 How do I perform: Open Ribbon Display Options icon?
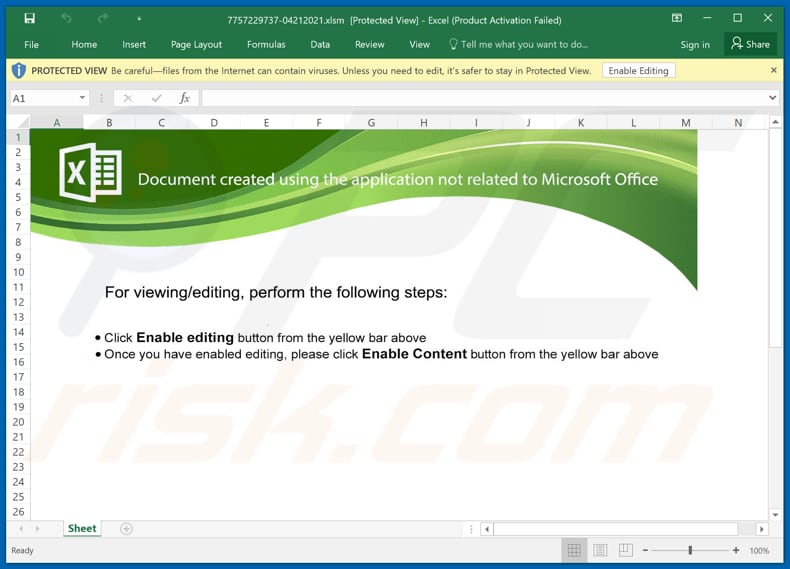(677, 18)
